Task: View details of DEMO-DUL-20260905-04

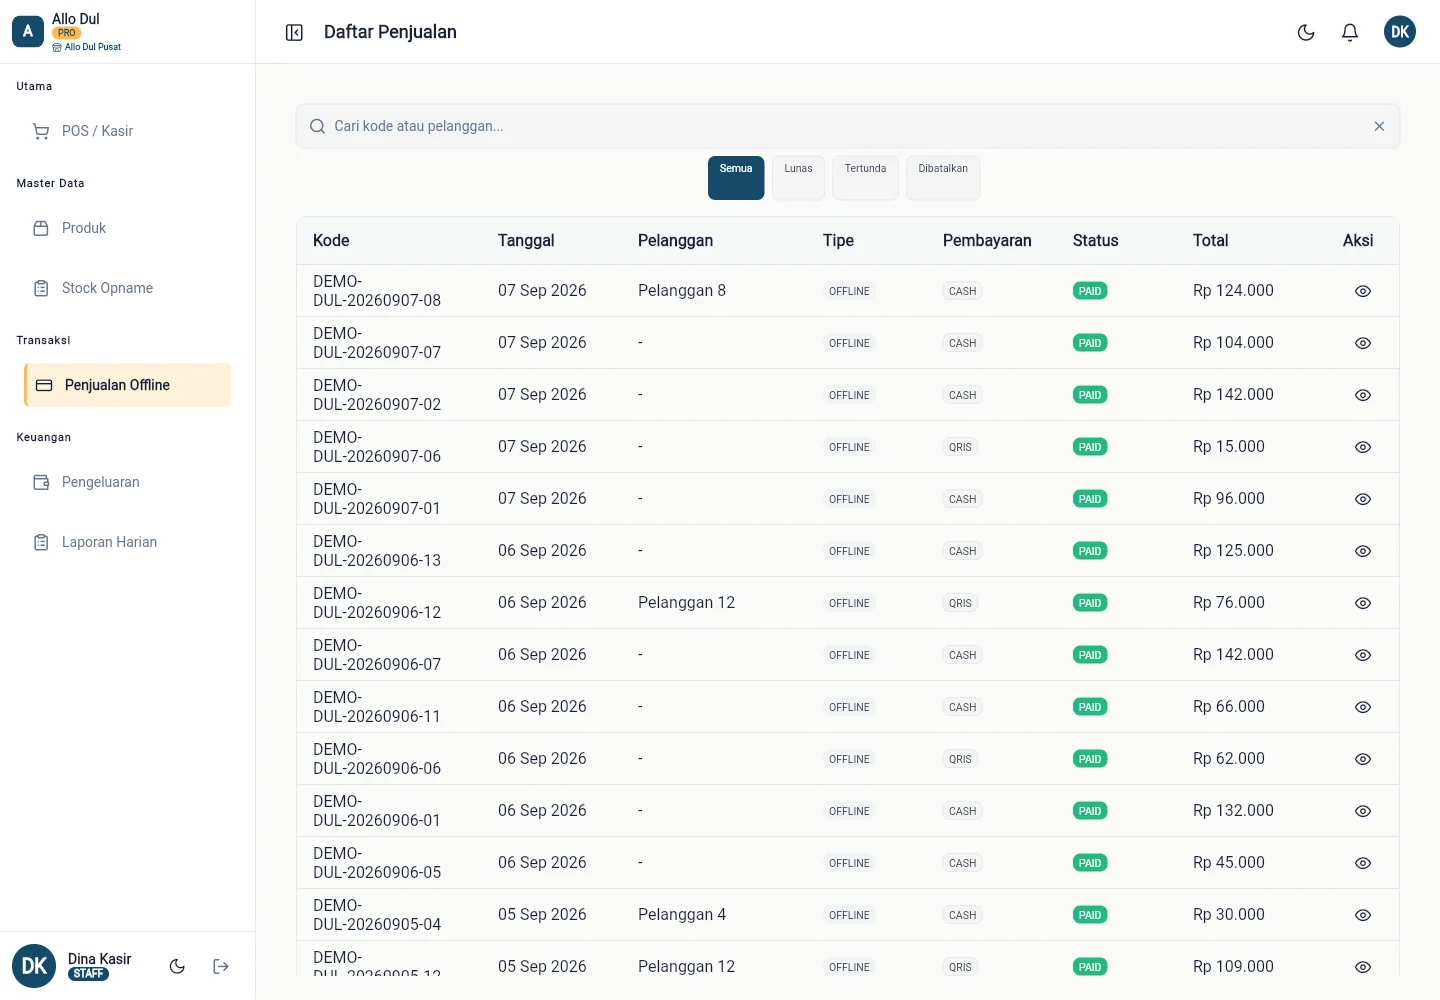Action: point(1362,915)
